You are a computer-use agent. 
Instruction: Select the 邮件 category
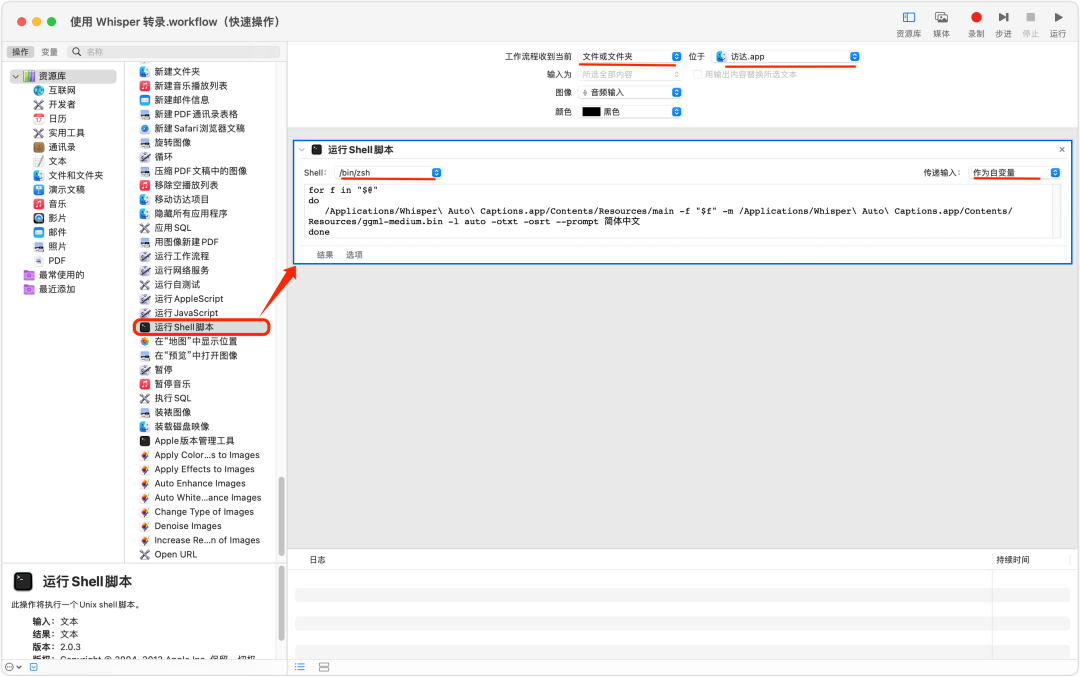57,232
